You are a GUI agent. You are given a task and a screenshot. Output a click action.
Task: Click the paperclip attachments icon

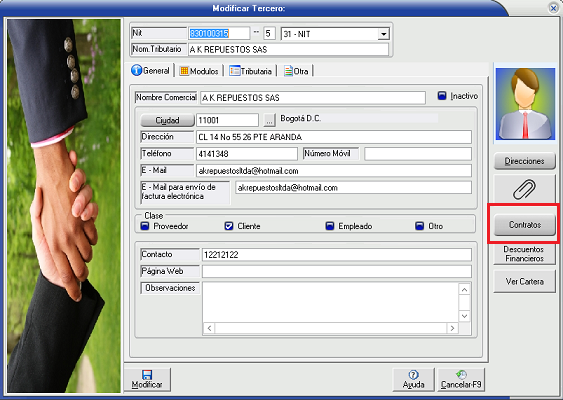point(525,189)
